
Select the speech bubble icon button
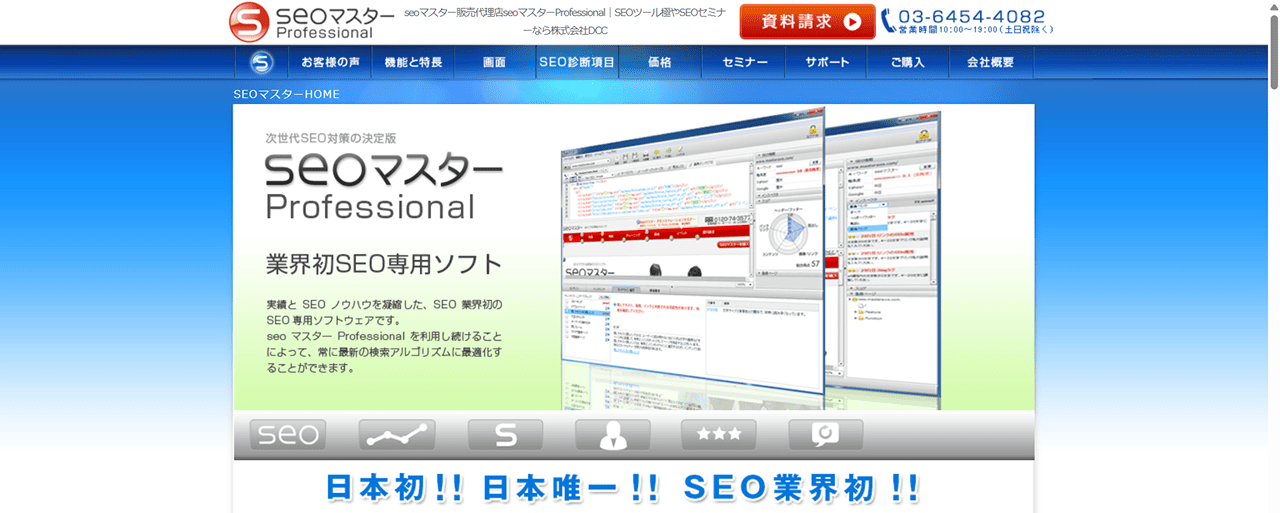(x=825, y=435)
